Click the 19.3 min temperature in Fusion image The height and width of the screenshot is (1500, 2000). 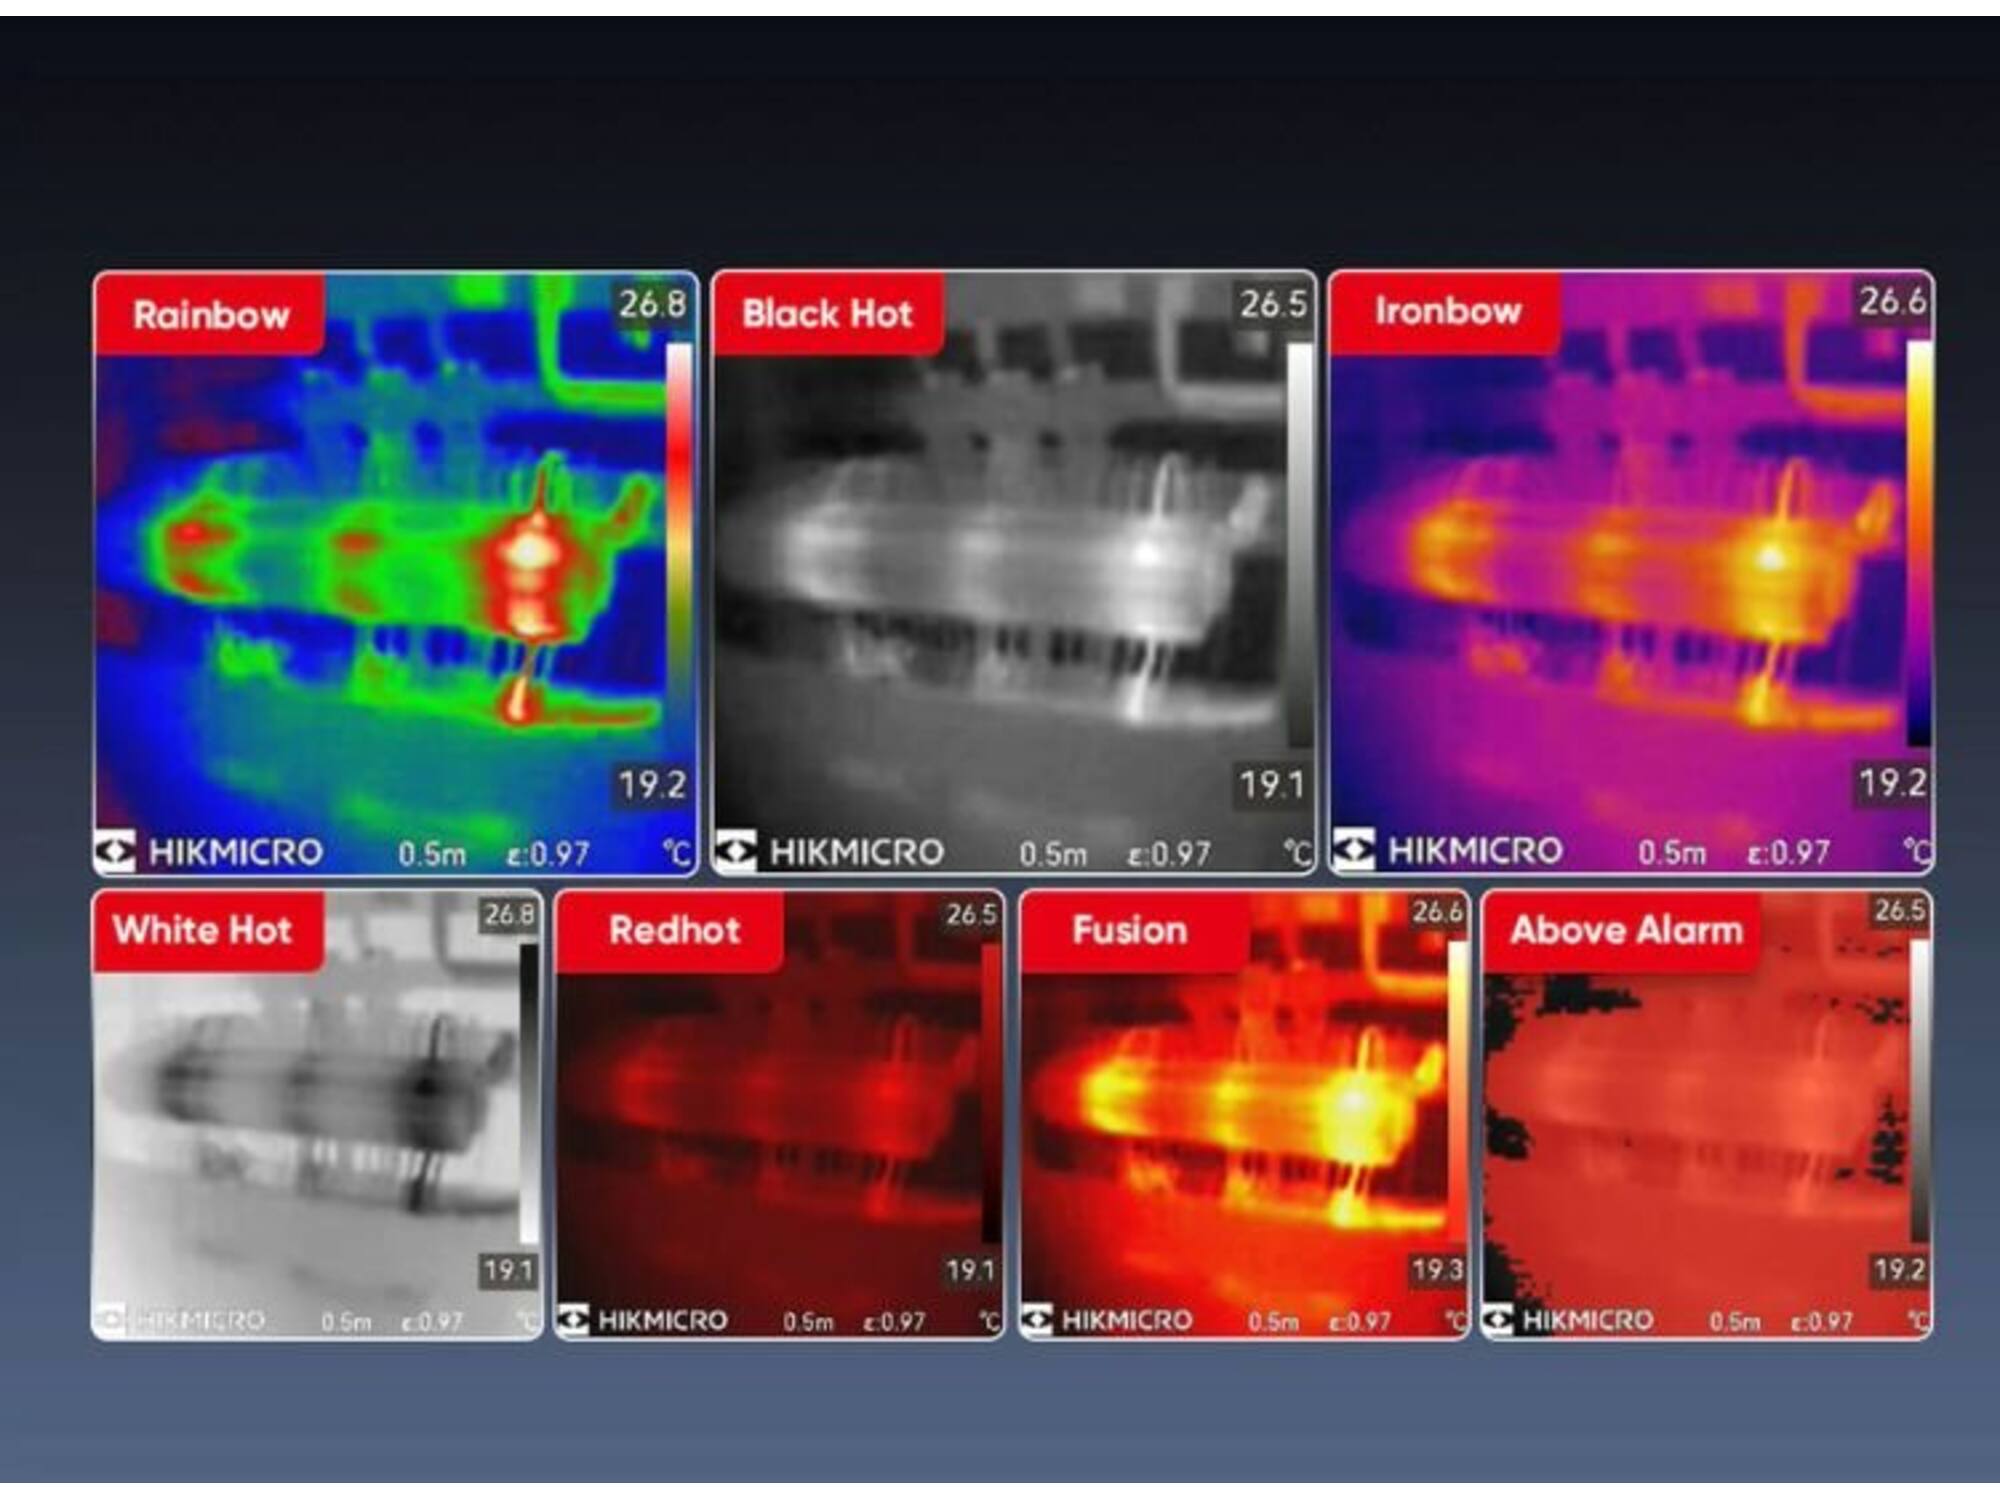pyautogui.click(x=1437, y=1270)
